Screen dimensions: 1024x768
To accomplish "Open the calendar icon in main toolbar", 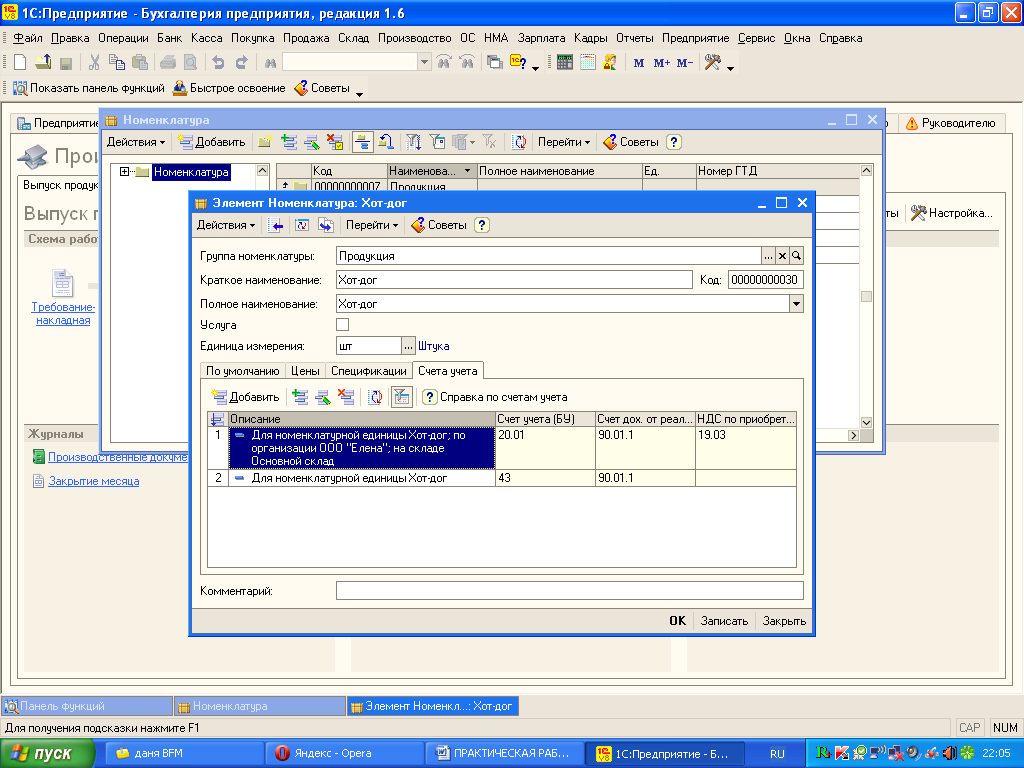I will click(x=588, y=63).
